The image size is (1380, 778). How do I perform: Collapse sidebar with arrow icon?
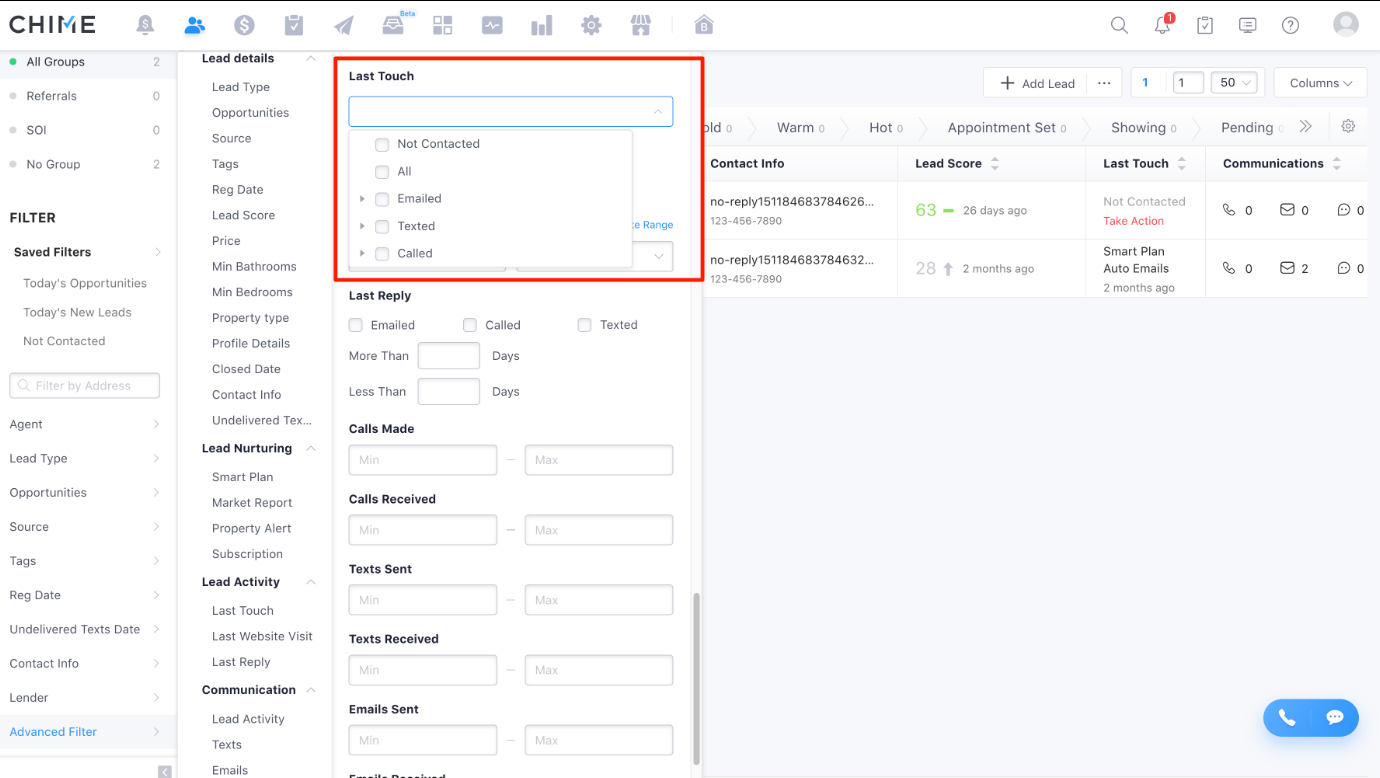point(165,771)
